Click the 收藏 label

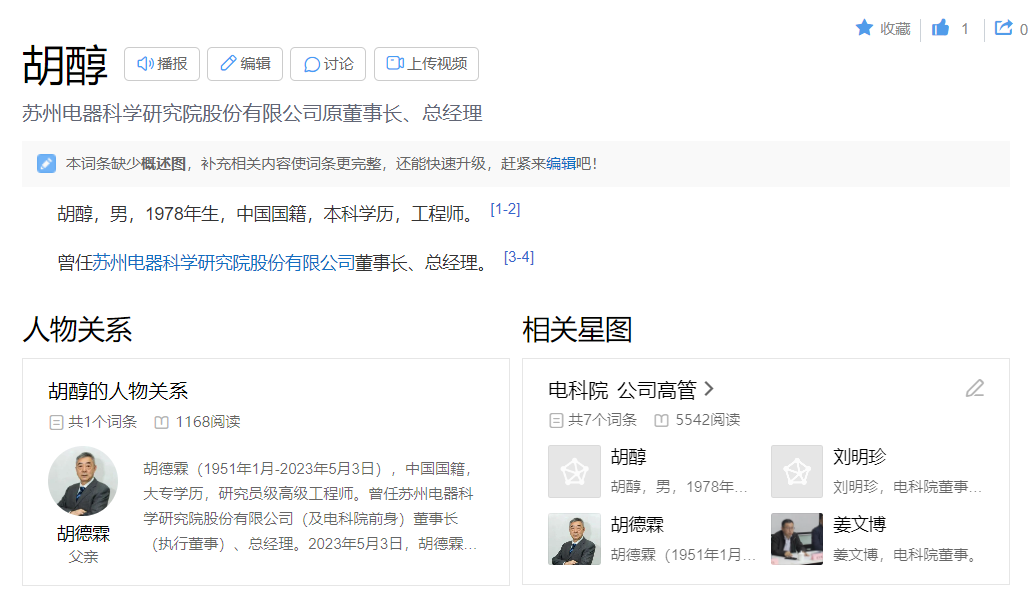click(x=895, y=29)
